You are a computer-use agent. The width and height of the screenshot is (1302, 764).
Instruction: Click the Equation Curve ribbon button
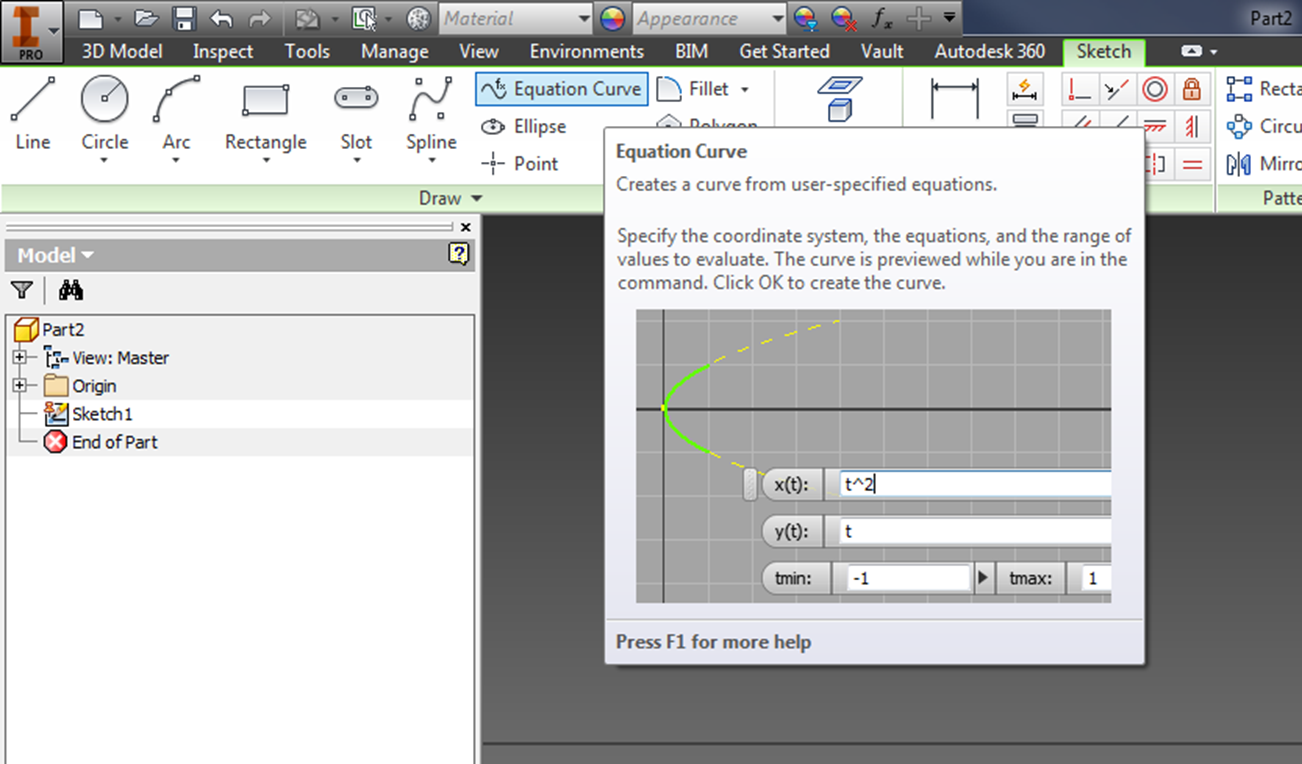(561, 89)
